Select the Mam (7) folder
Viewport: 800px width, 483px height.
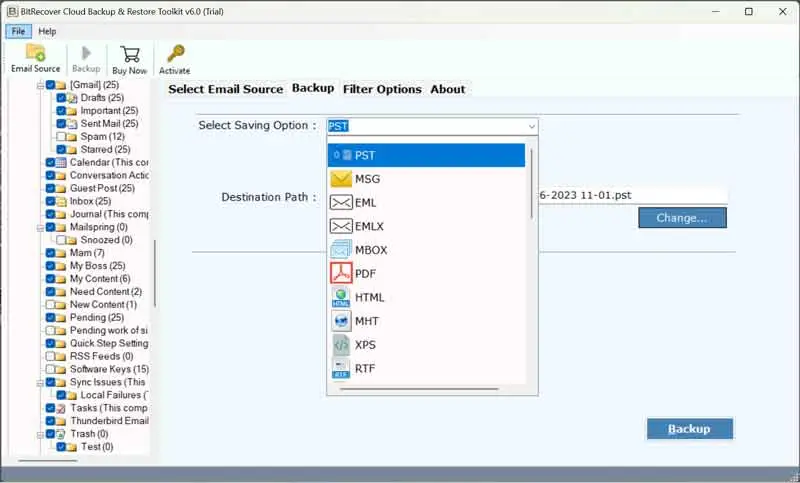pyautogui.click(x=87, y=253)
